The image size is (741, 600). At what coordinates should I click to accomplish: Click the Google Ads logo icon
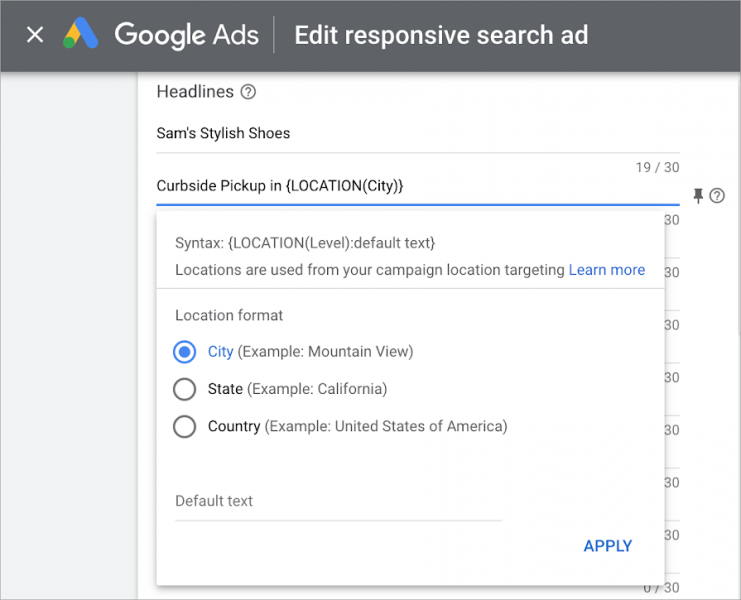(82, 36)
